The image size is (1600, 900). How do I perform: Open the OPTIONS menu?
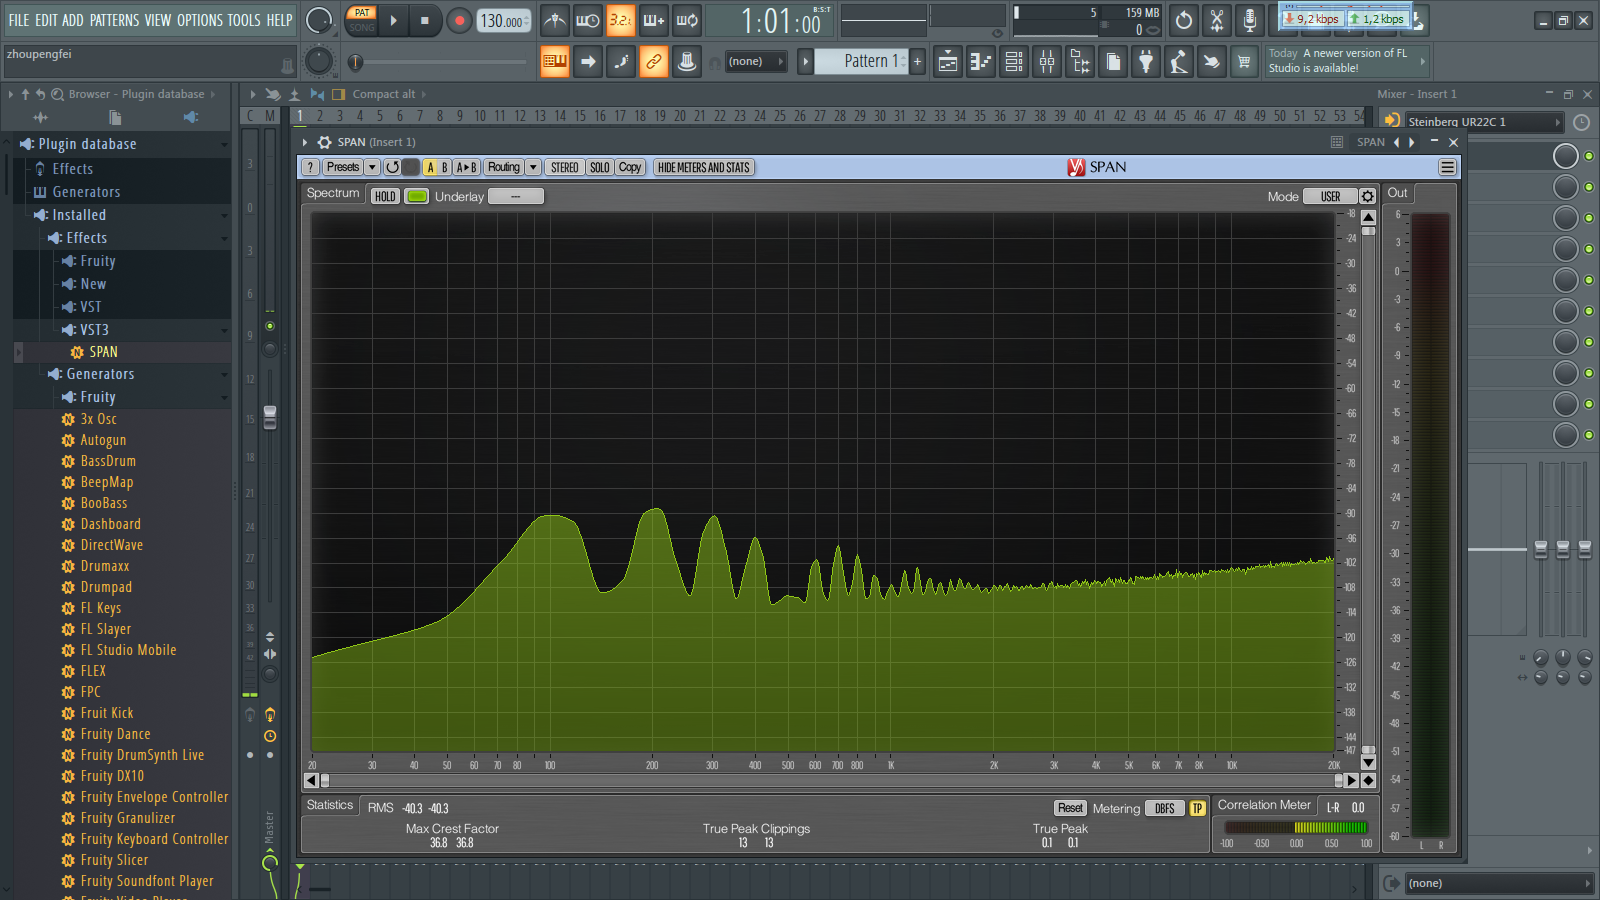click(x=200, y=20)
